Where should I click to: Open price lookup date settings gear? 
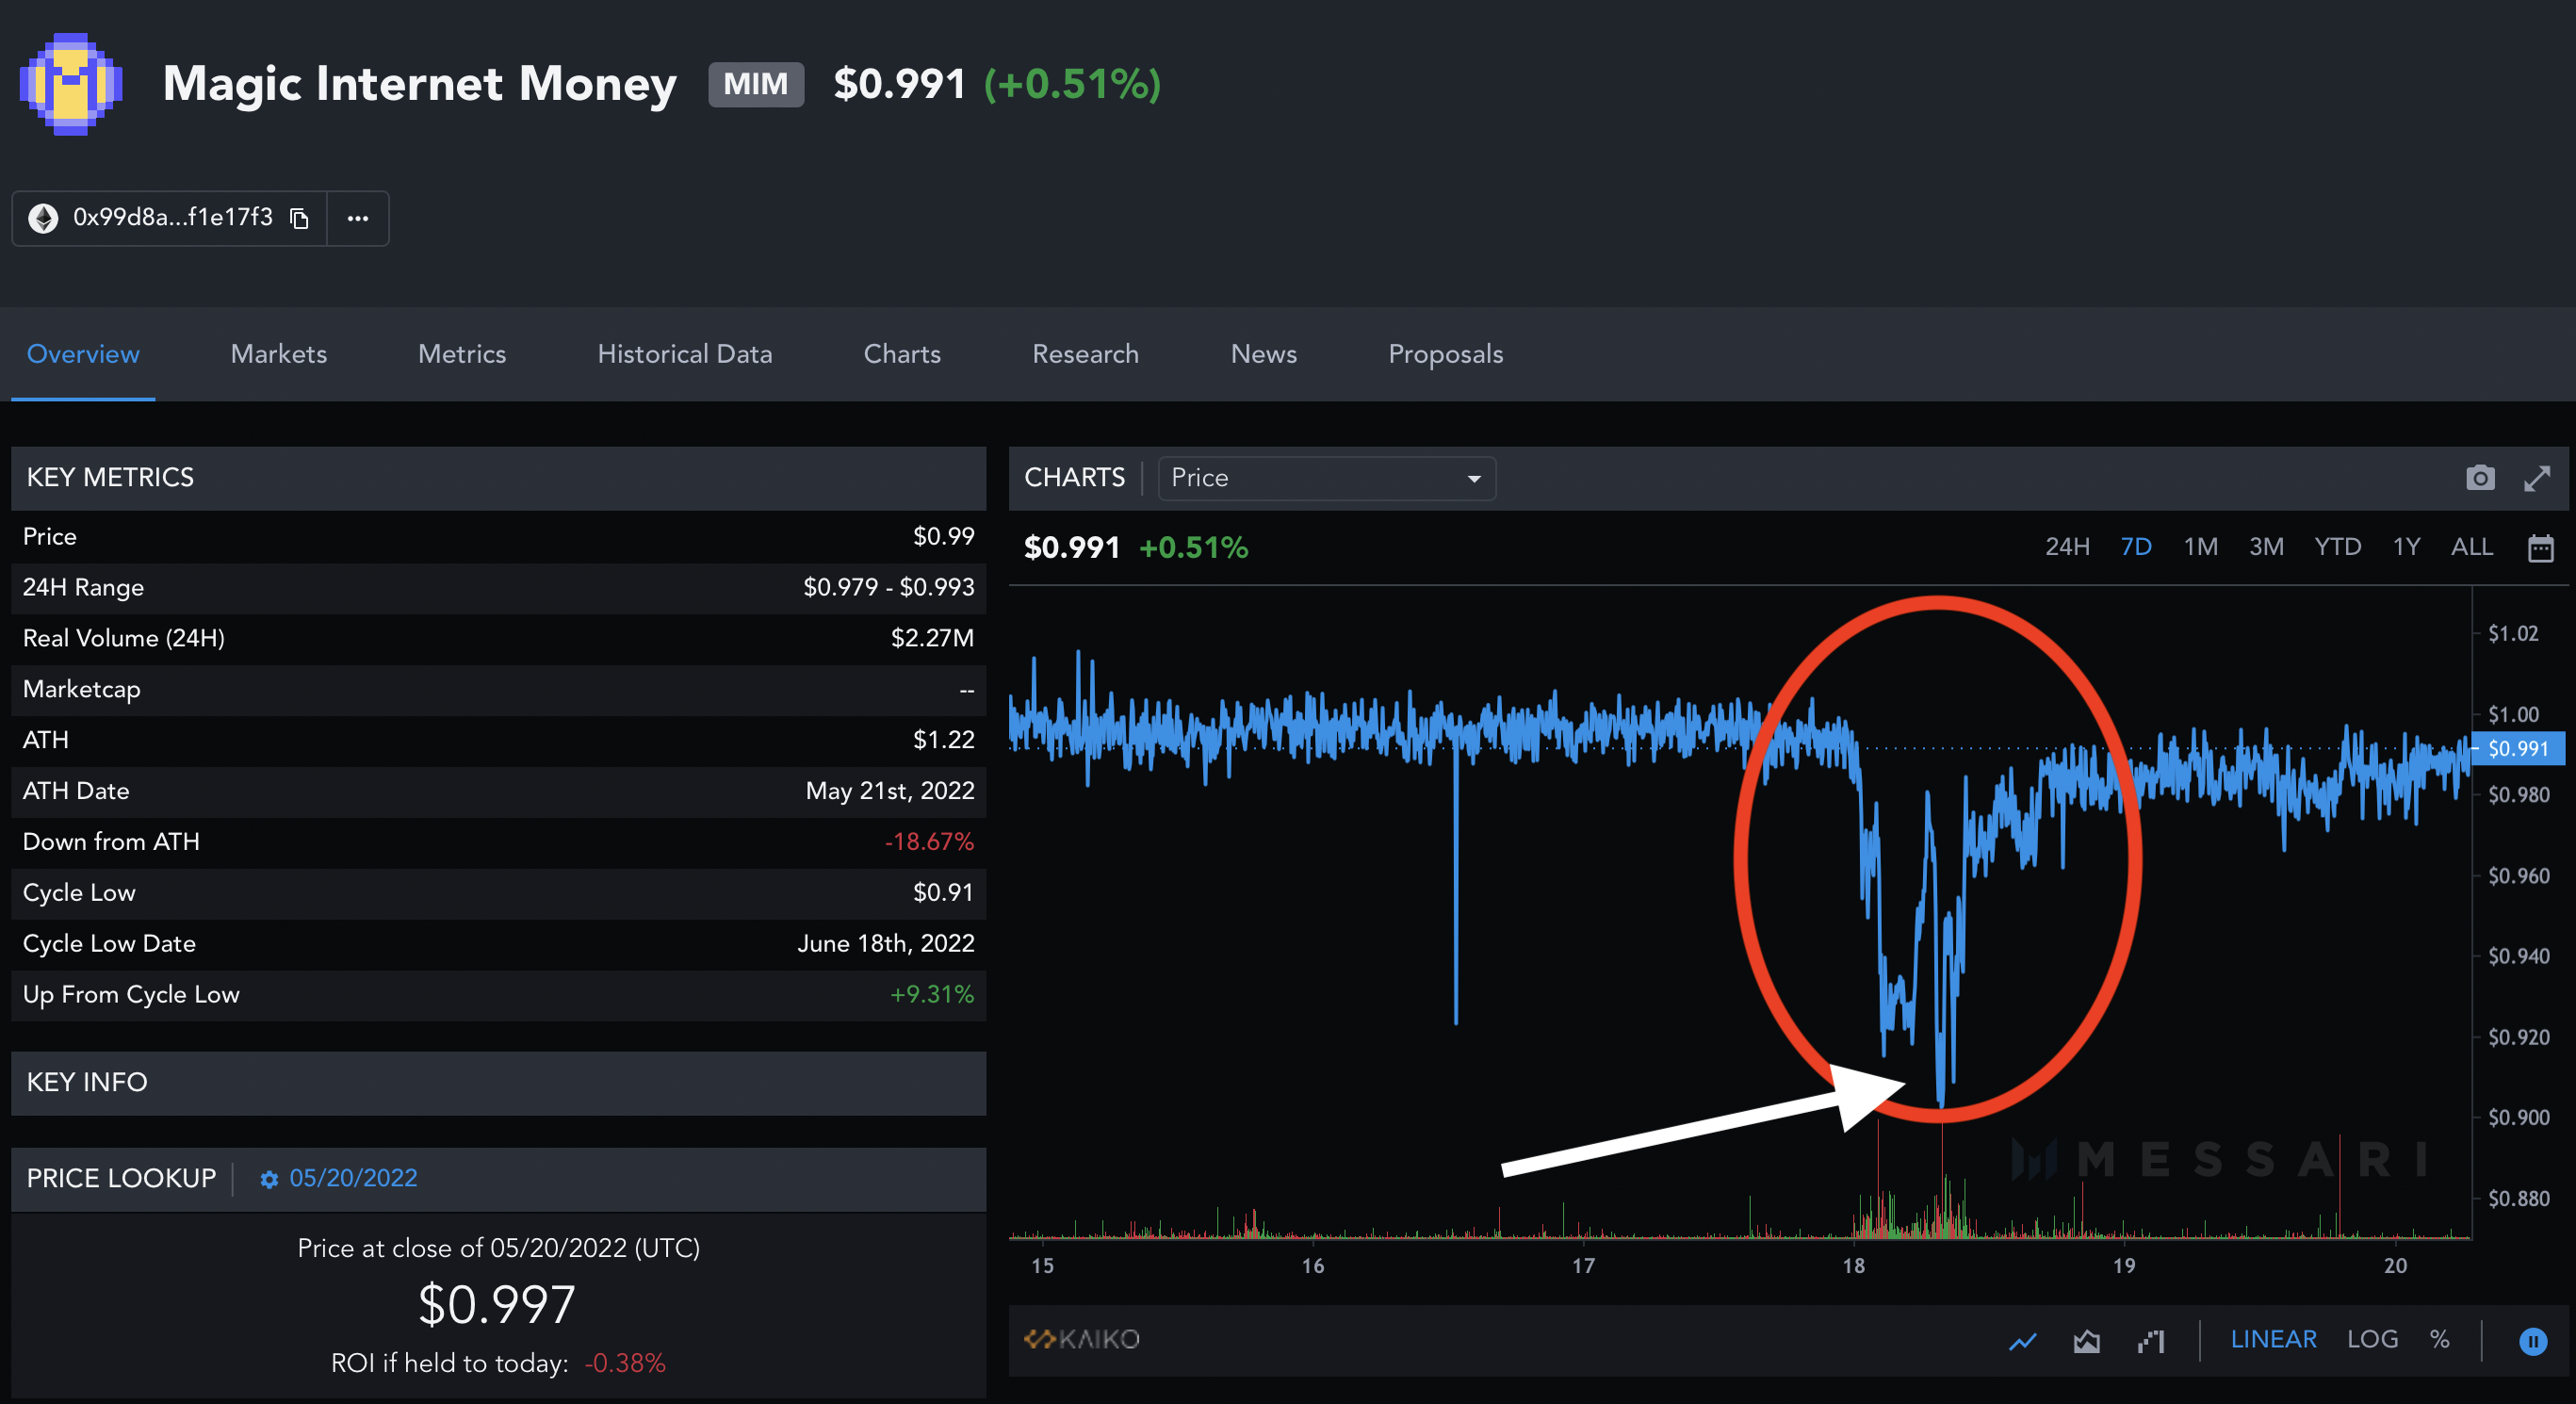click(x=268, y=1179)
